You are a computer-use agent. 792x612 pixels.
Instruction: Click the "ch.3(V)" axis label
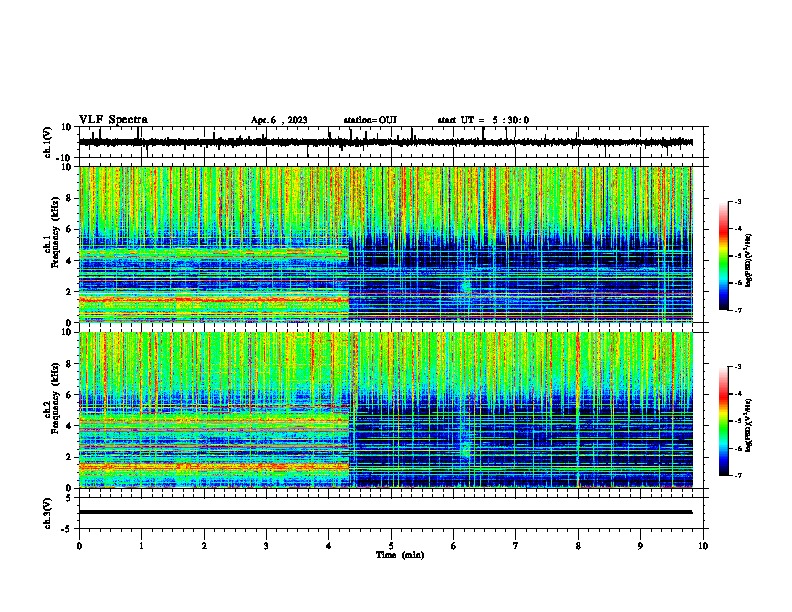click(x=47, y=513)
